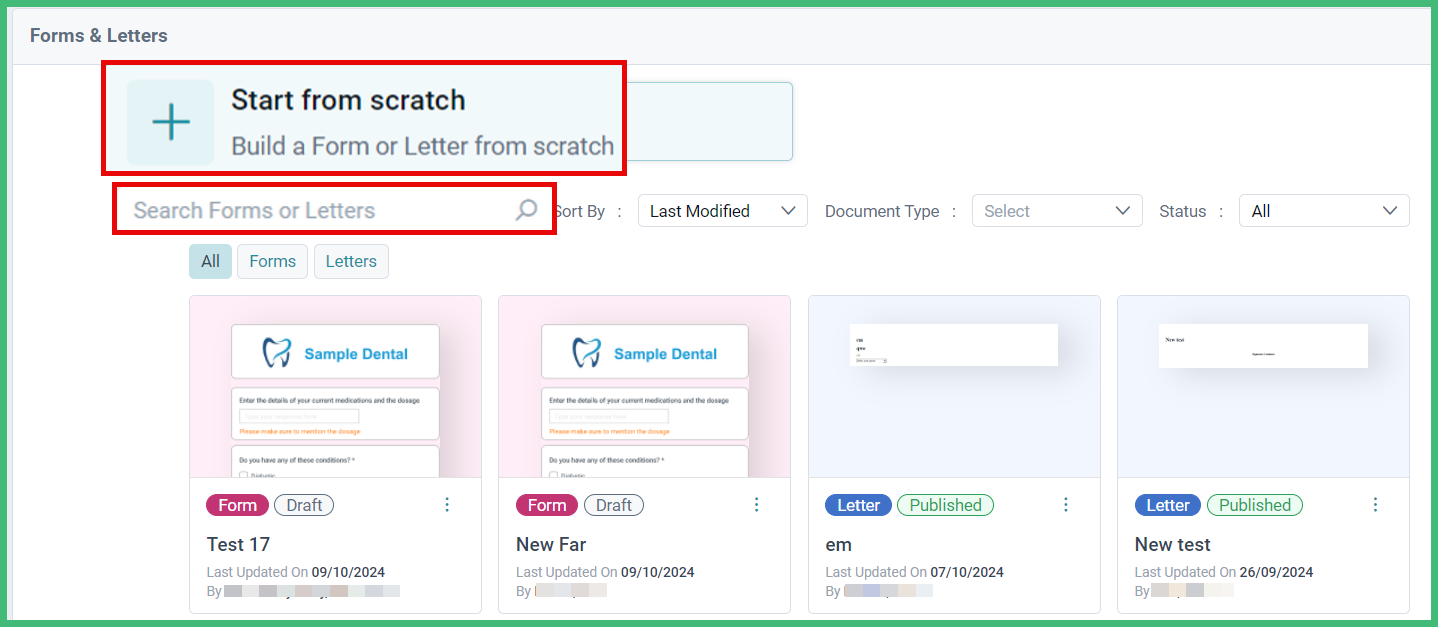The height and width of the screenshot is (627, 1438).
Task: Click the Form badge on New Far card
Action: click(546, 505)
